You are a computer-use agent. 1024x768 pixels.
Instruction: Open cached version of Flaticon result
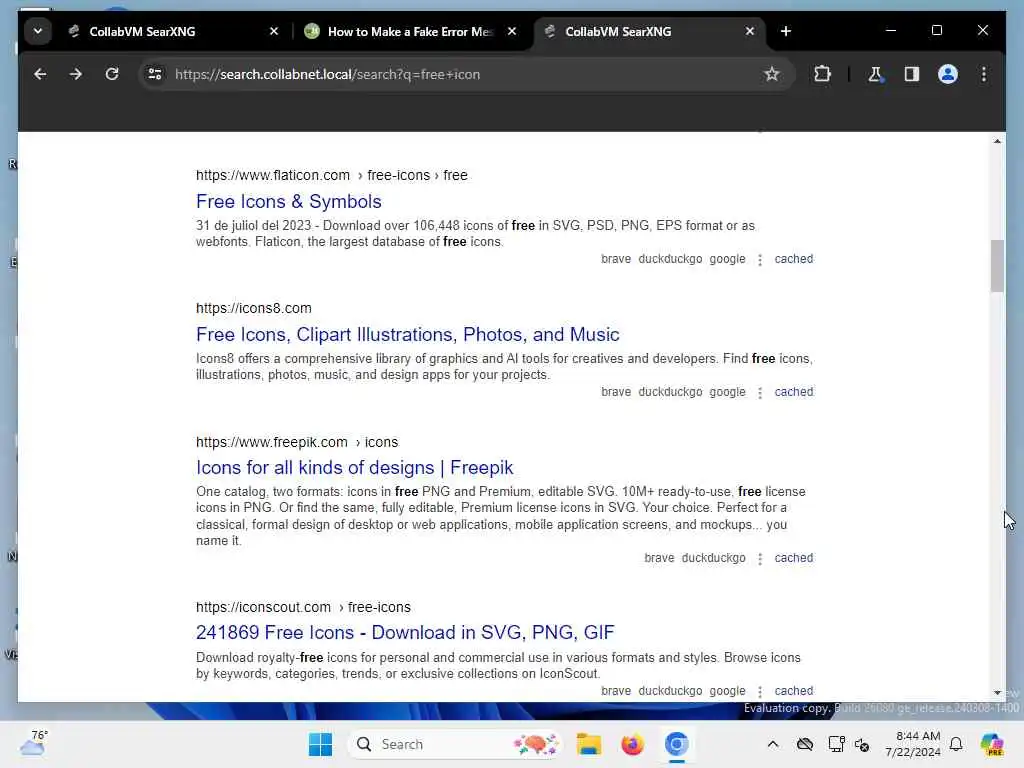pos(793,259)
